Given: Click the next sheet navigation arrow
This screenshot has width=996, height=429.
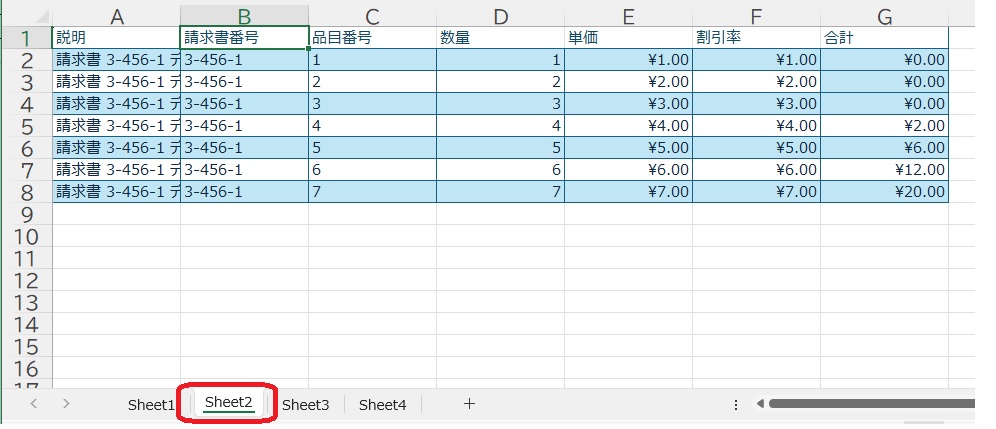Looking at the screenshot, I should (66, 404).
